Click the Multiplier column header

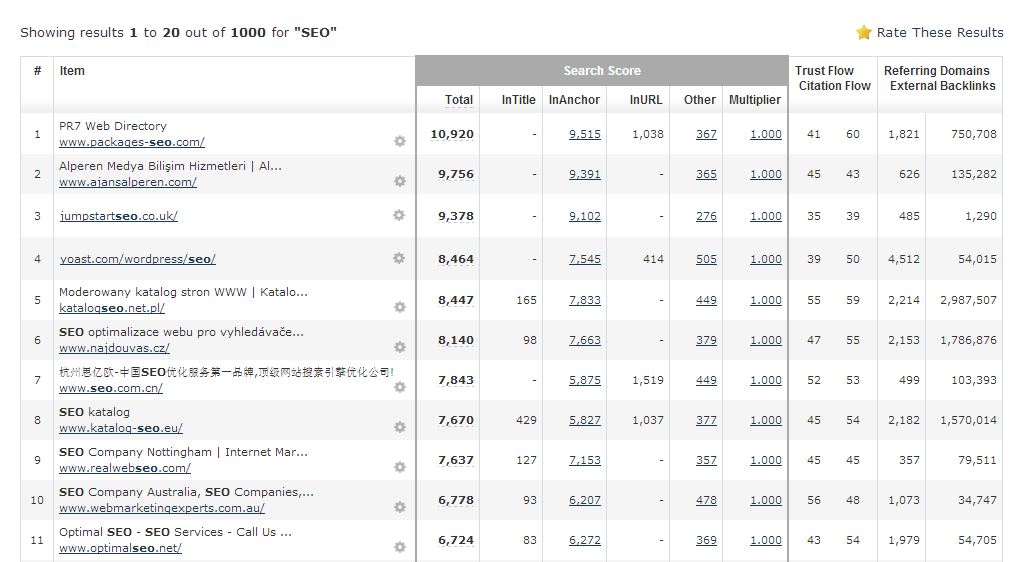point(754,100)
